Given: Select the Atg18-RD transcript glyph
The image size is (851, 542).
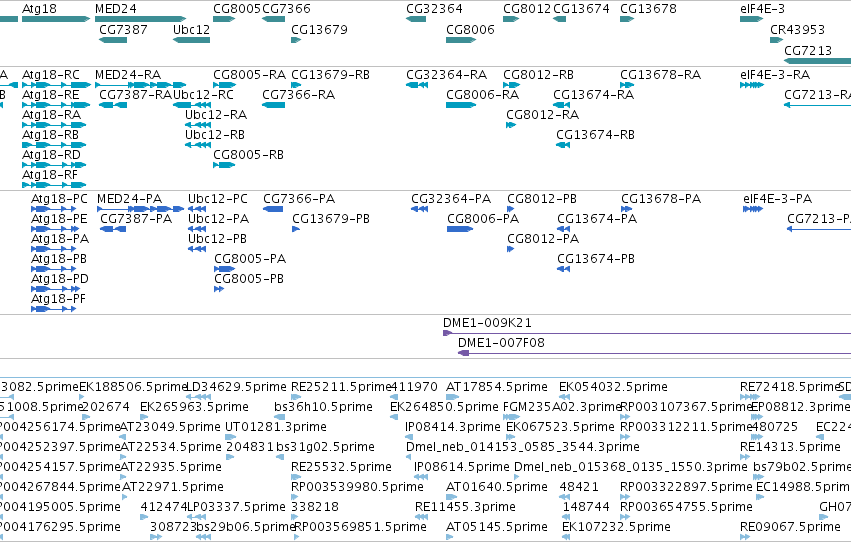Looking at the screenshot, I should [54, 165].
